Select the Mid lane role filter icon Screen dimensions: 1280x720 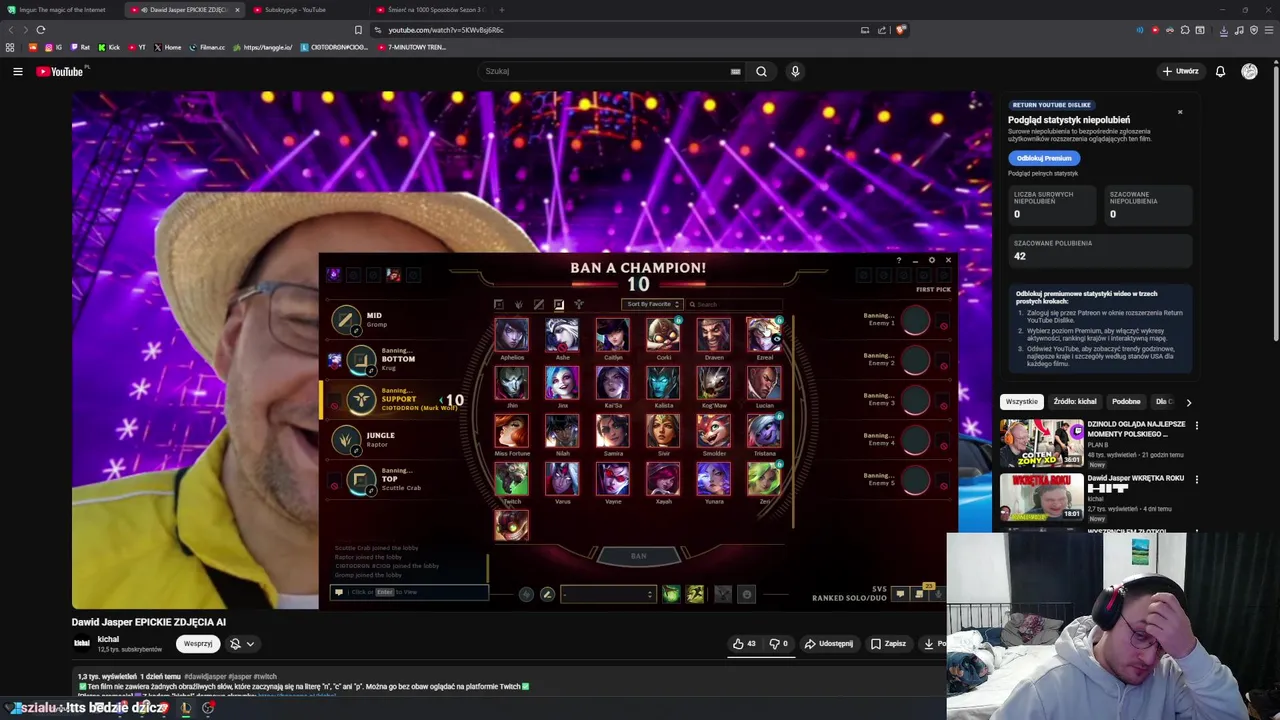click(x=538, y=304)
